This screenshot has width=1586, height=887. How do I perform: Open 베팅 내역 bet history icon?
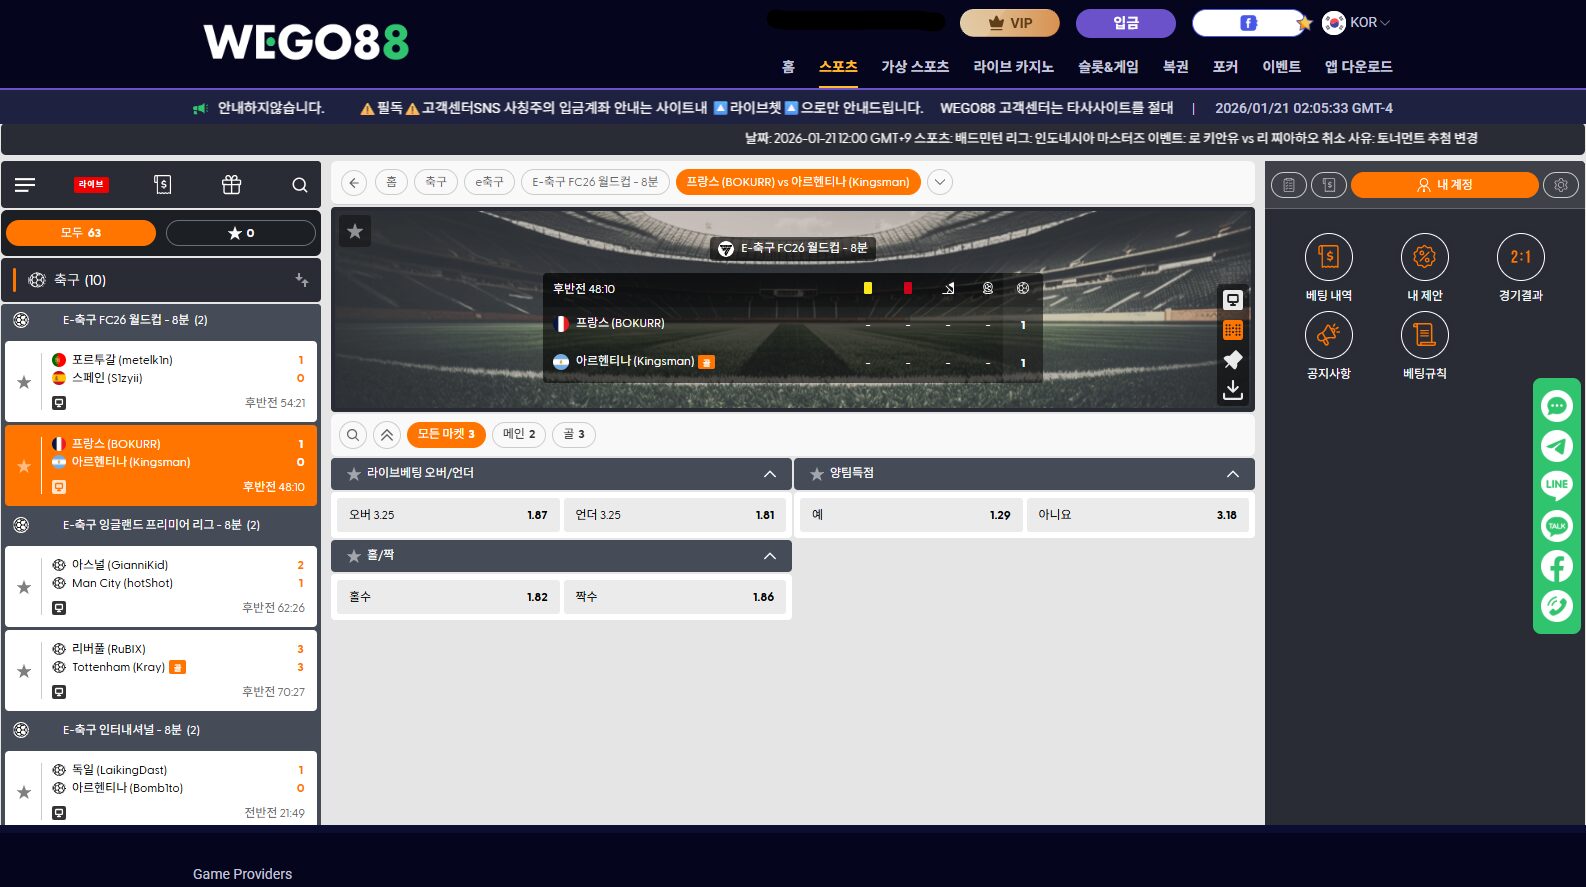[1329, 258]
